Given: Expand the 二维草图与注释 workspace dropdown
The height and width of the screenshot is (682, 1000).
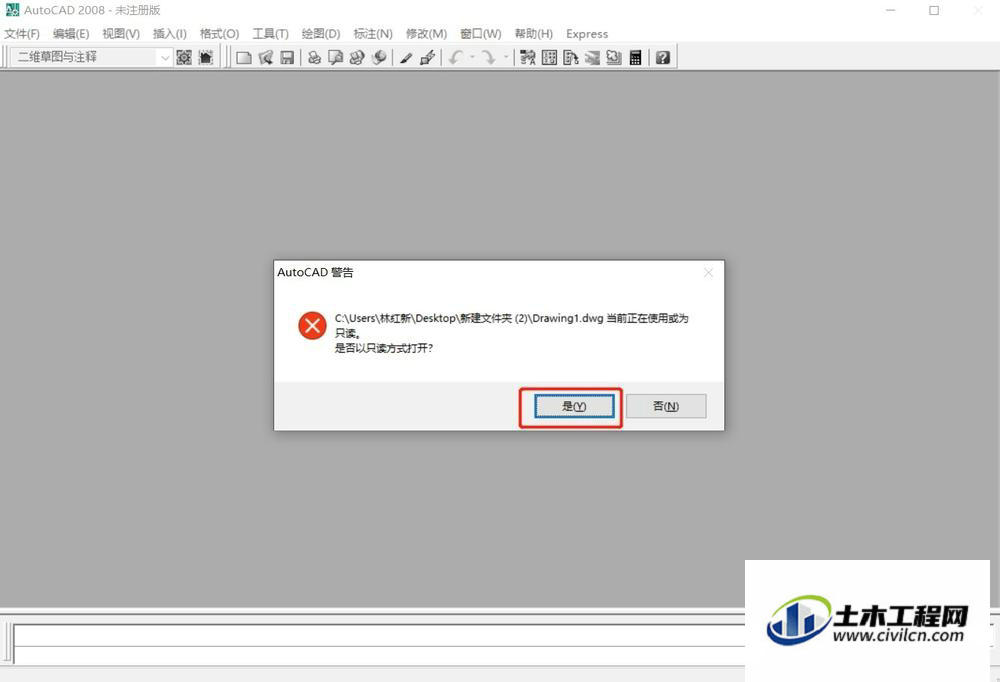Looking at the screenshot, I should [x=165, y=57].
